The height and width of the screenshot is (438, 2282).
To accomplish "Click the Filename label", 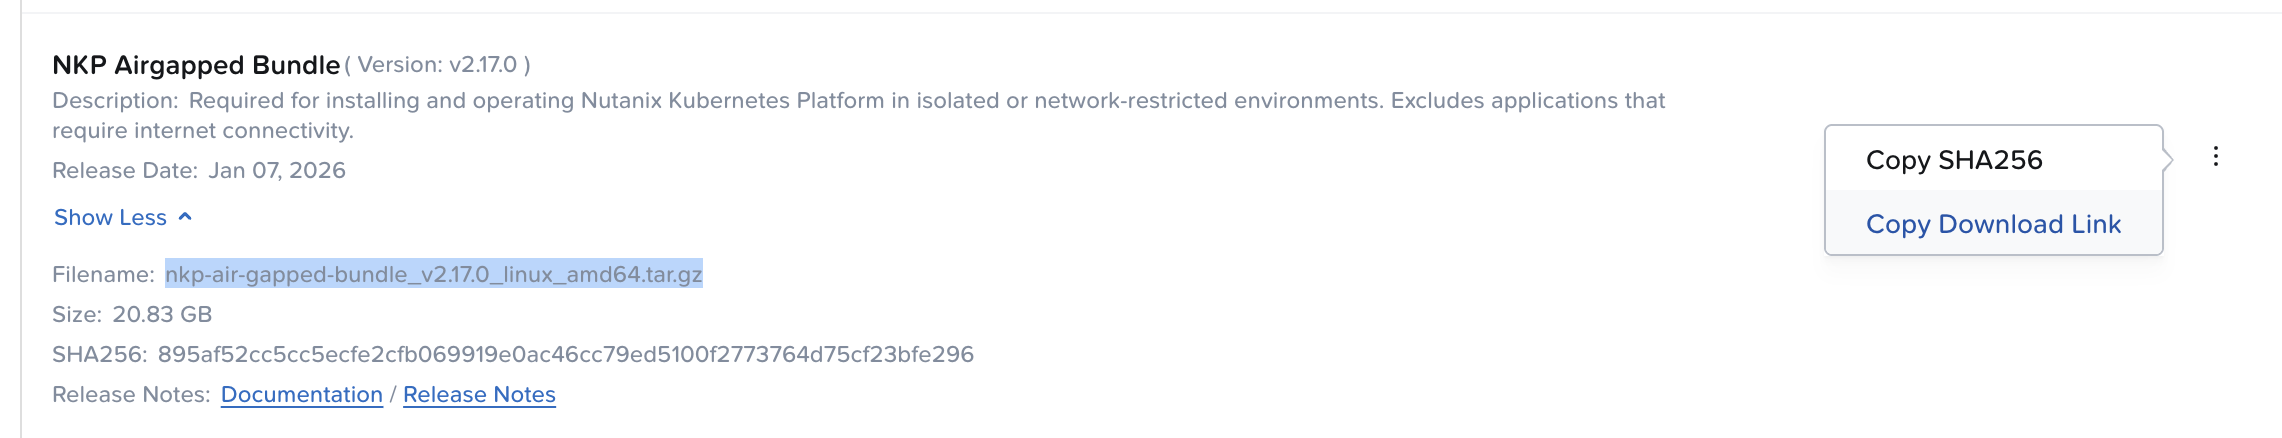I will click(x=103, y=275).
